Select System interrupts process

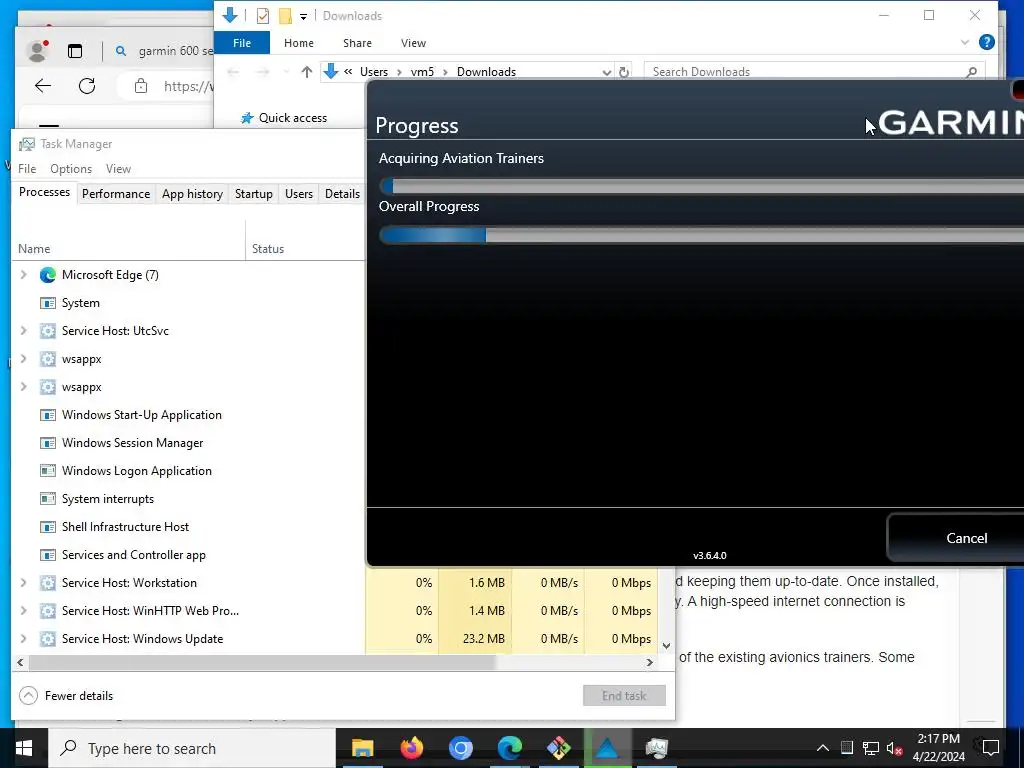(188, 499)
